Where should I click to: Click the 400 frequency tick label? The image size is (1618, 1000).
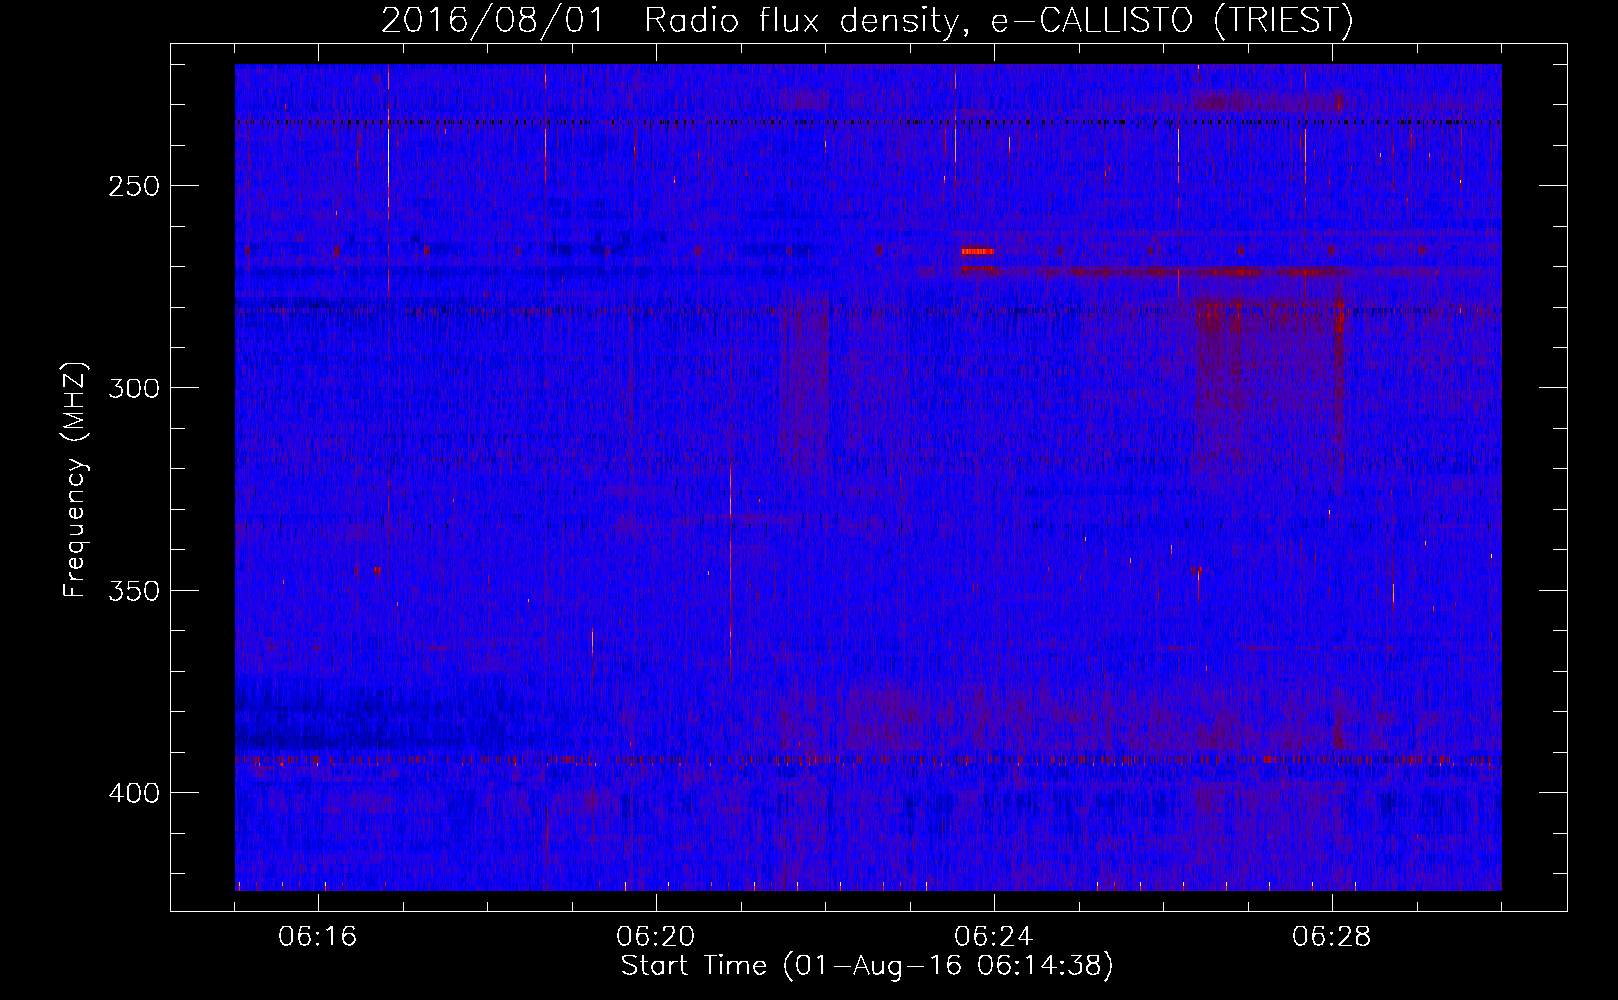(x=134, y=793)
